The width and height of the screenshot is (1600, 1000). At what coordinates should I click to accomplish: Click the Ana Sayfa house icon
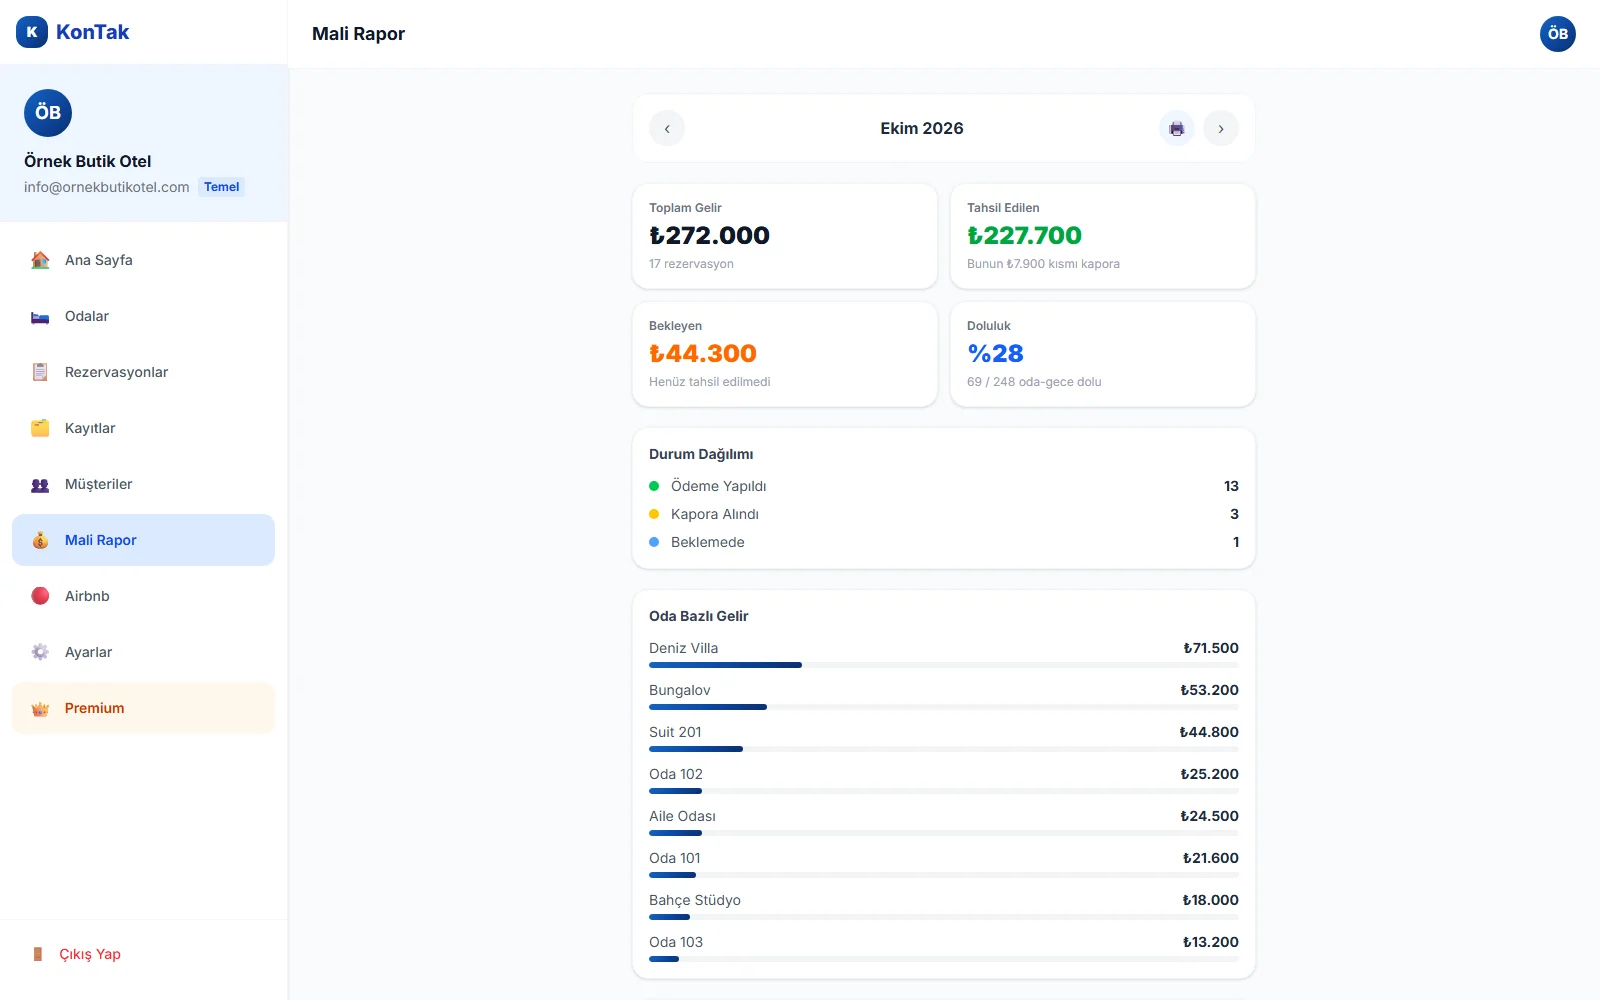(x=40, y=260)
